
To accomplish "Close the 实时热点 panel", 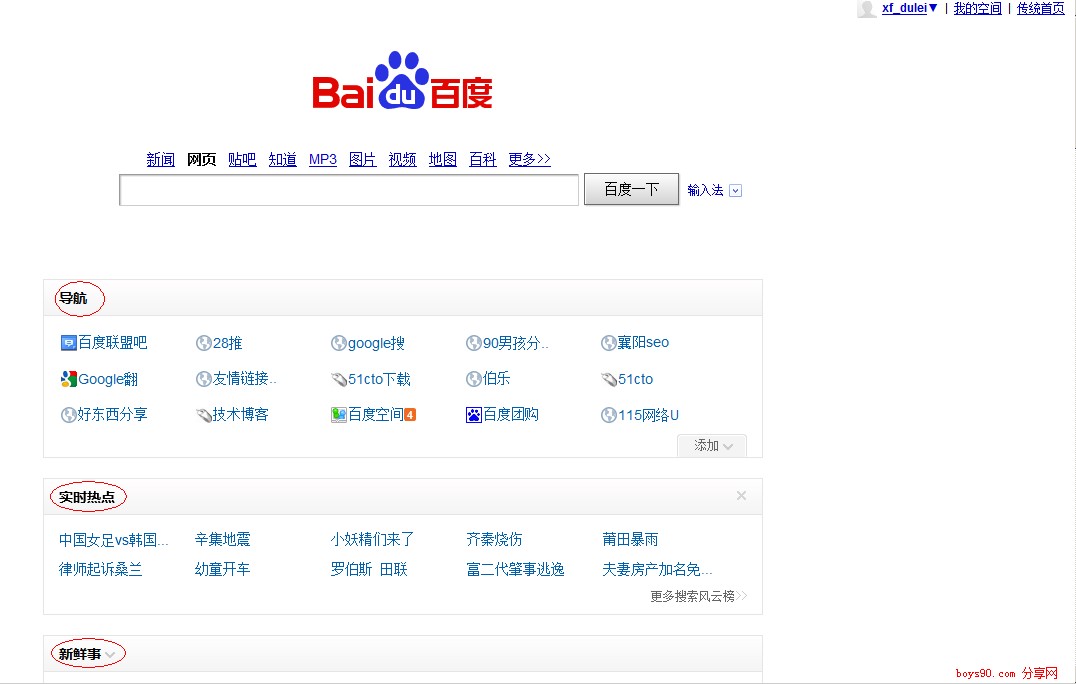I will point(741,495).
